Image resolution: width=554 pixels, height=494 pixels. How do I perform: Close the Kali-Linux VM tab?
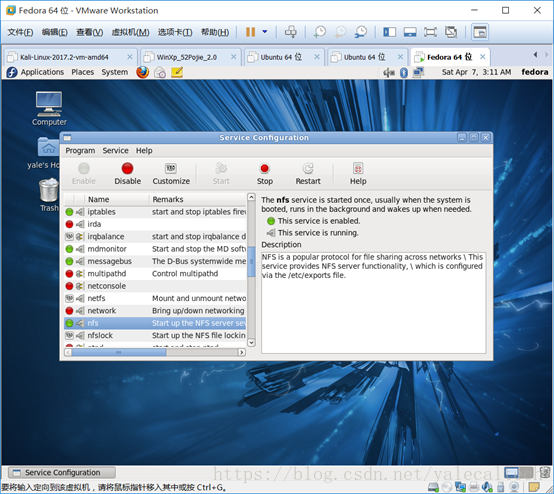click(130, 57)
